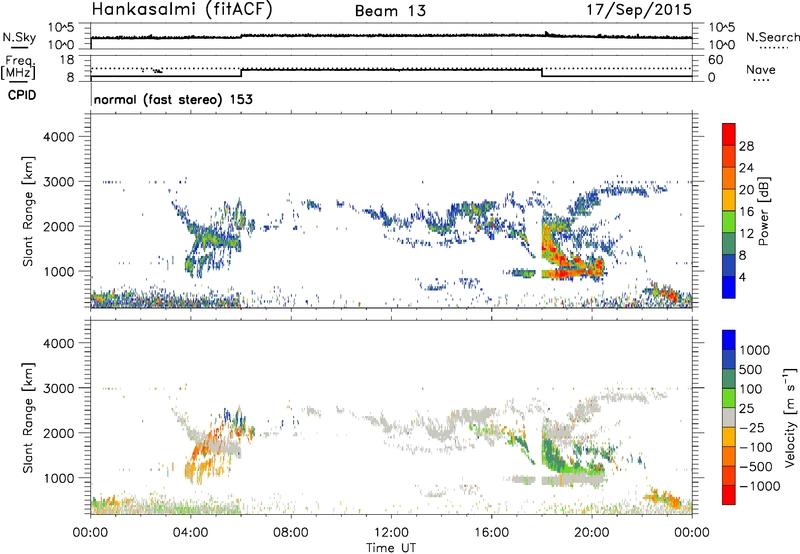
Task: Pick the light green segment of Power color bar
Action: coord(729,222)
